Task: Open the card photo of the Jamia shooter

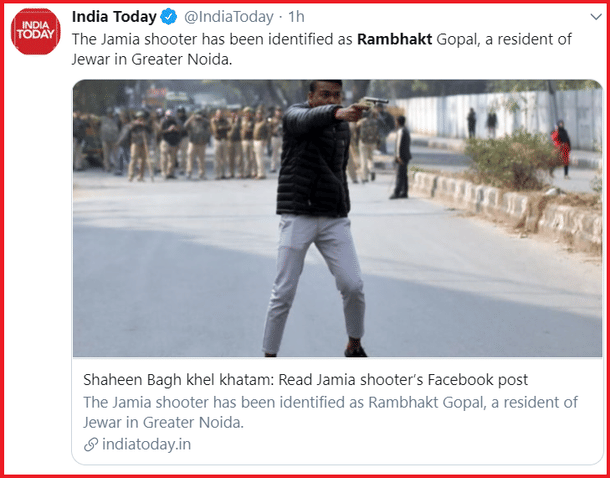Action: (337, 218)
